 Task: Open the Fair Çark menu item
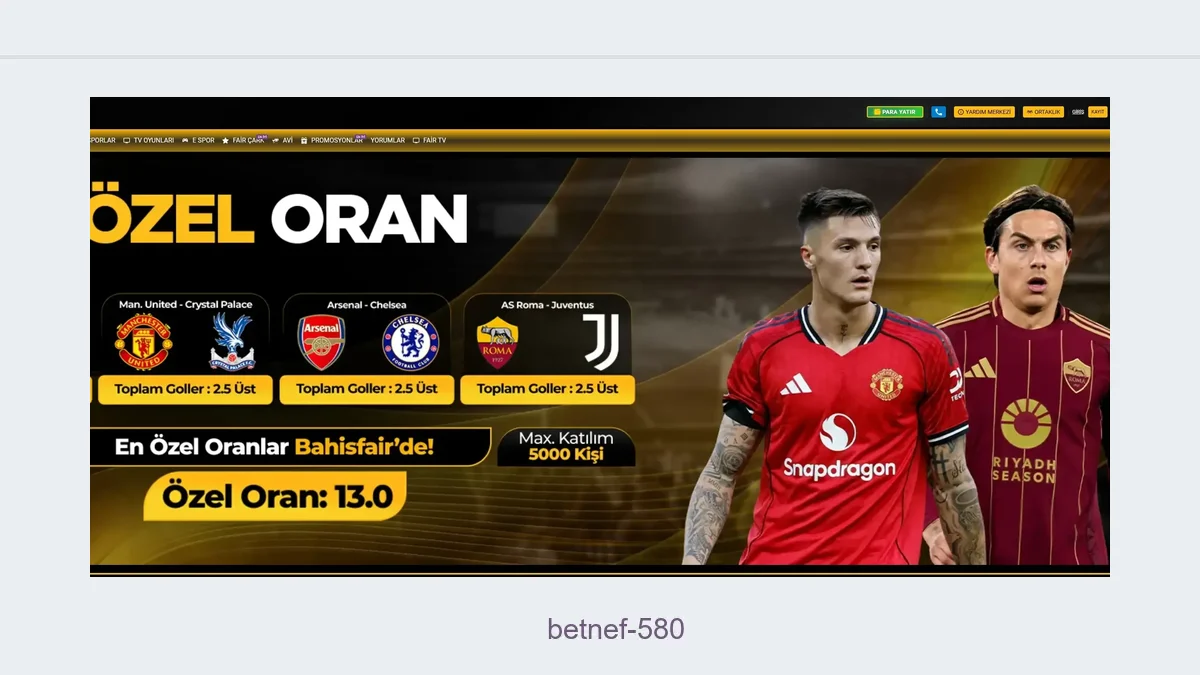pyautogui.click(x=243, y=141)
